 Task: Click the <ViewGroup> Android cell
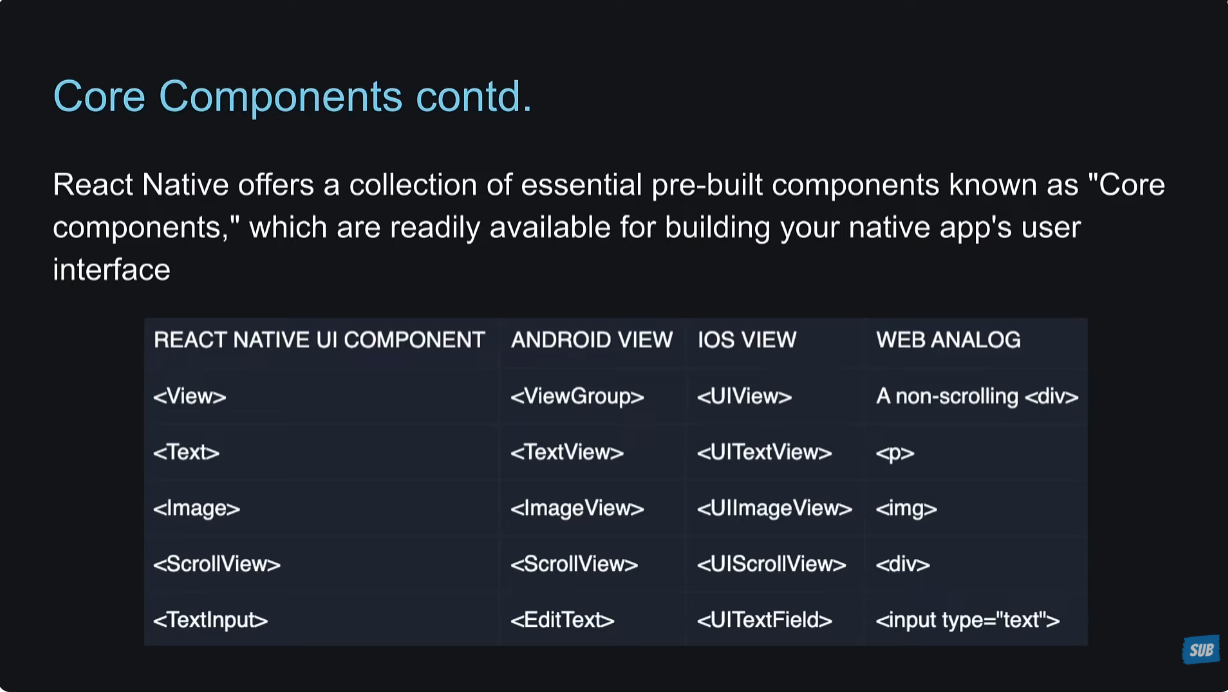(x=577, y=396)
